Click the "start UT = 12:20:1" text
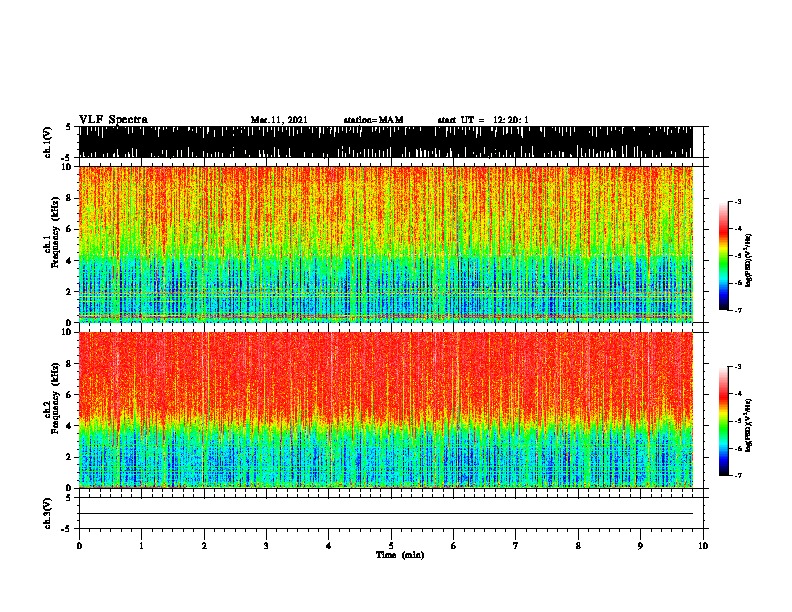The height and width of the screenshot is (612, 792). pos(483,120)
